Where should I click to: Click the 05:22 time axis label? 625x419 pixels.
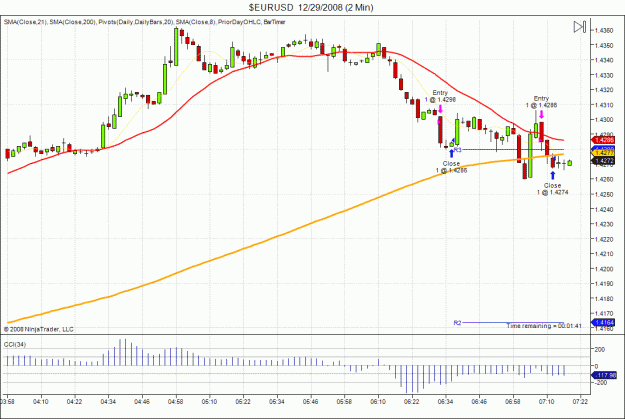[x=243, y=401]
